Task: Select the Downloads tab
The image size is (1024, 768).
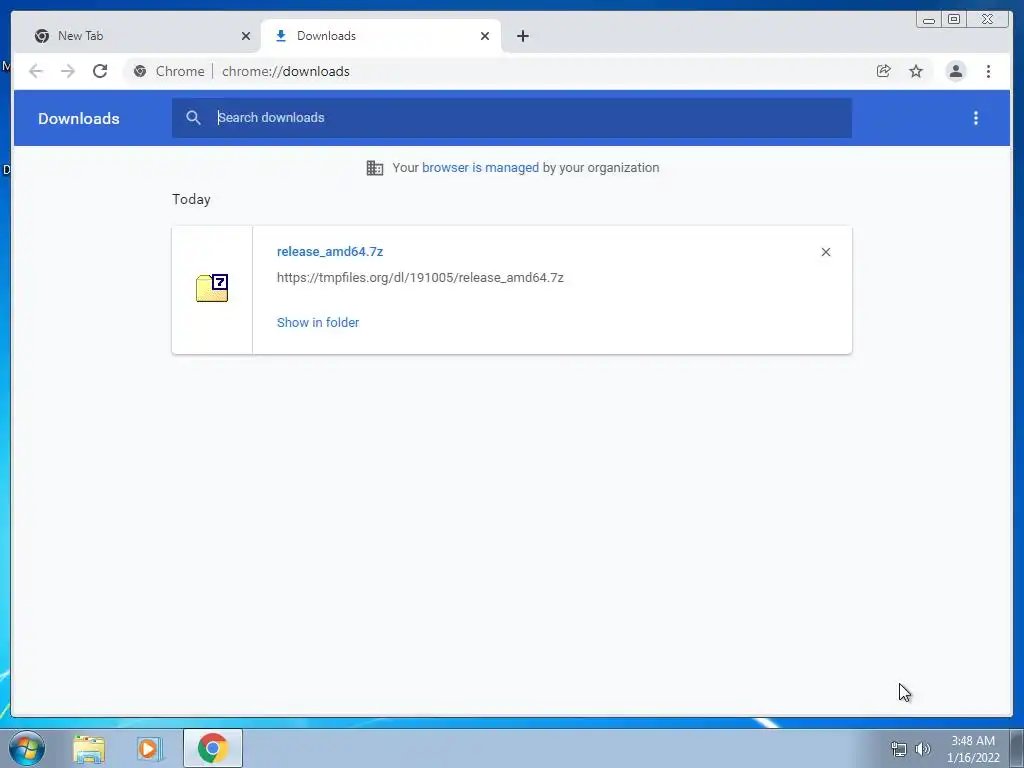Action: coord(381,36)
